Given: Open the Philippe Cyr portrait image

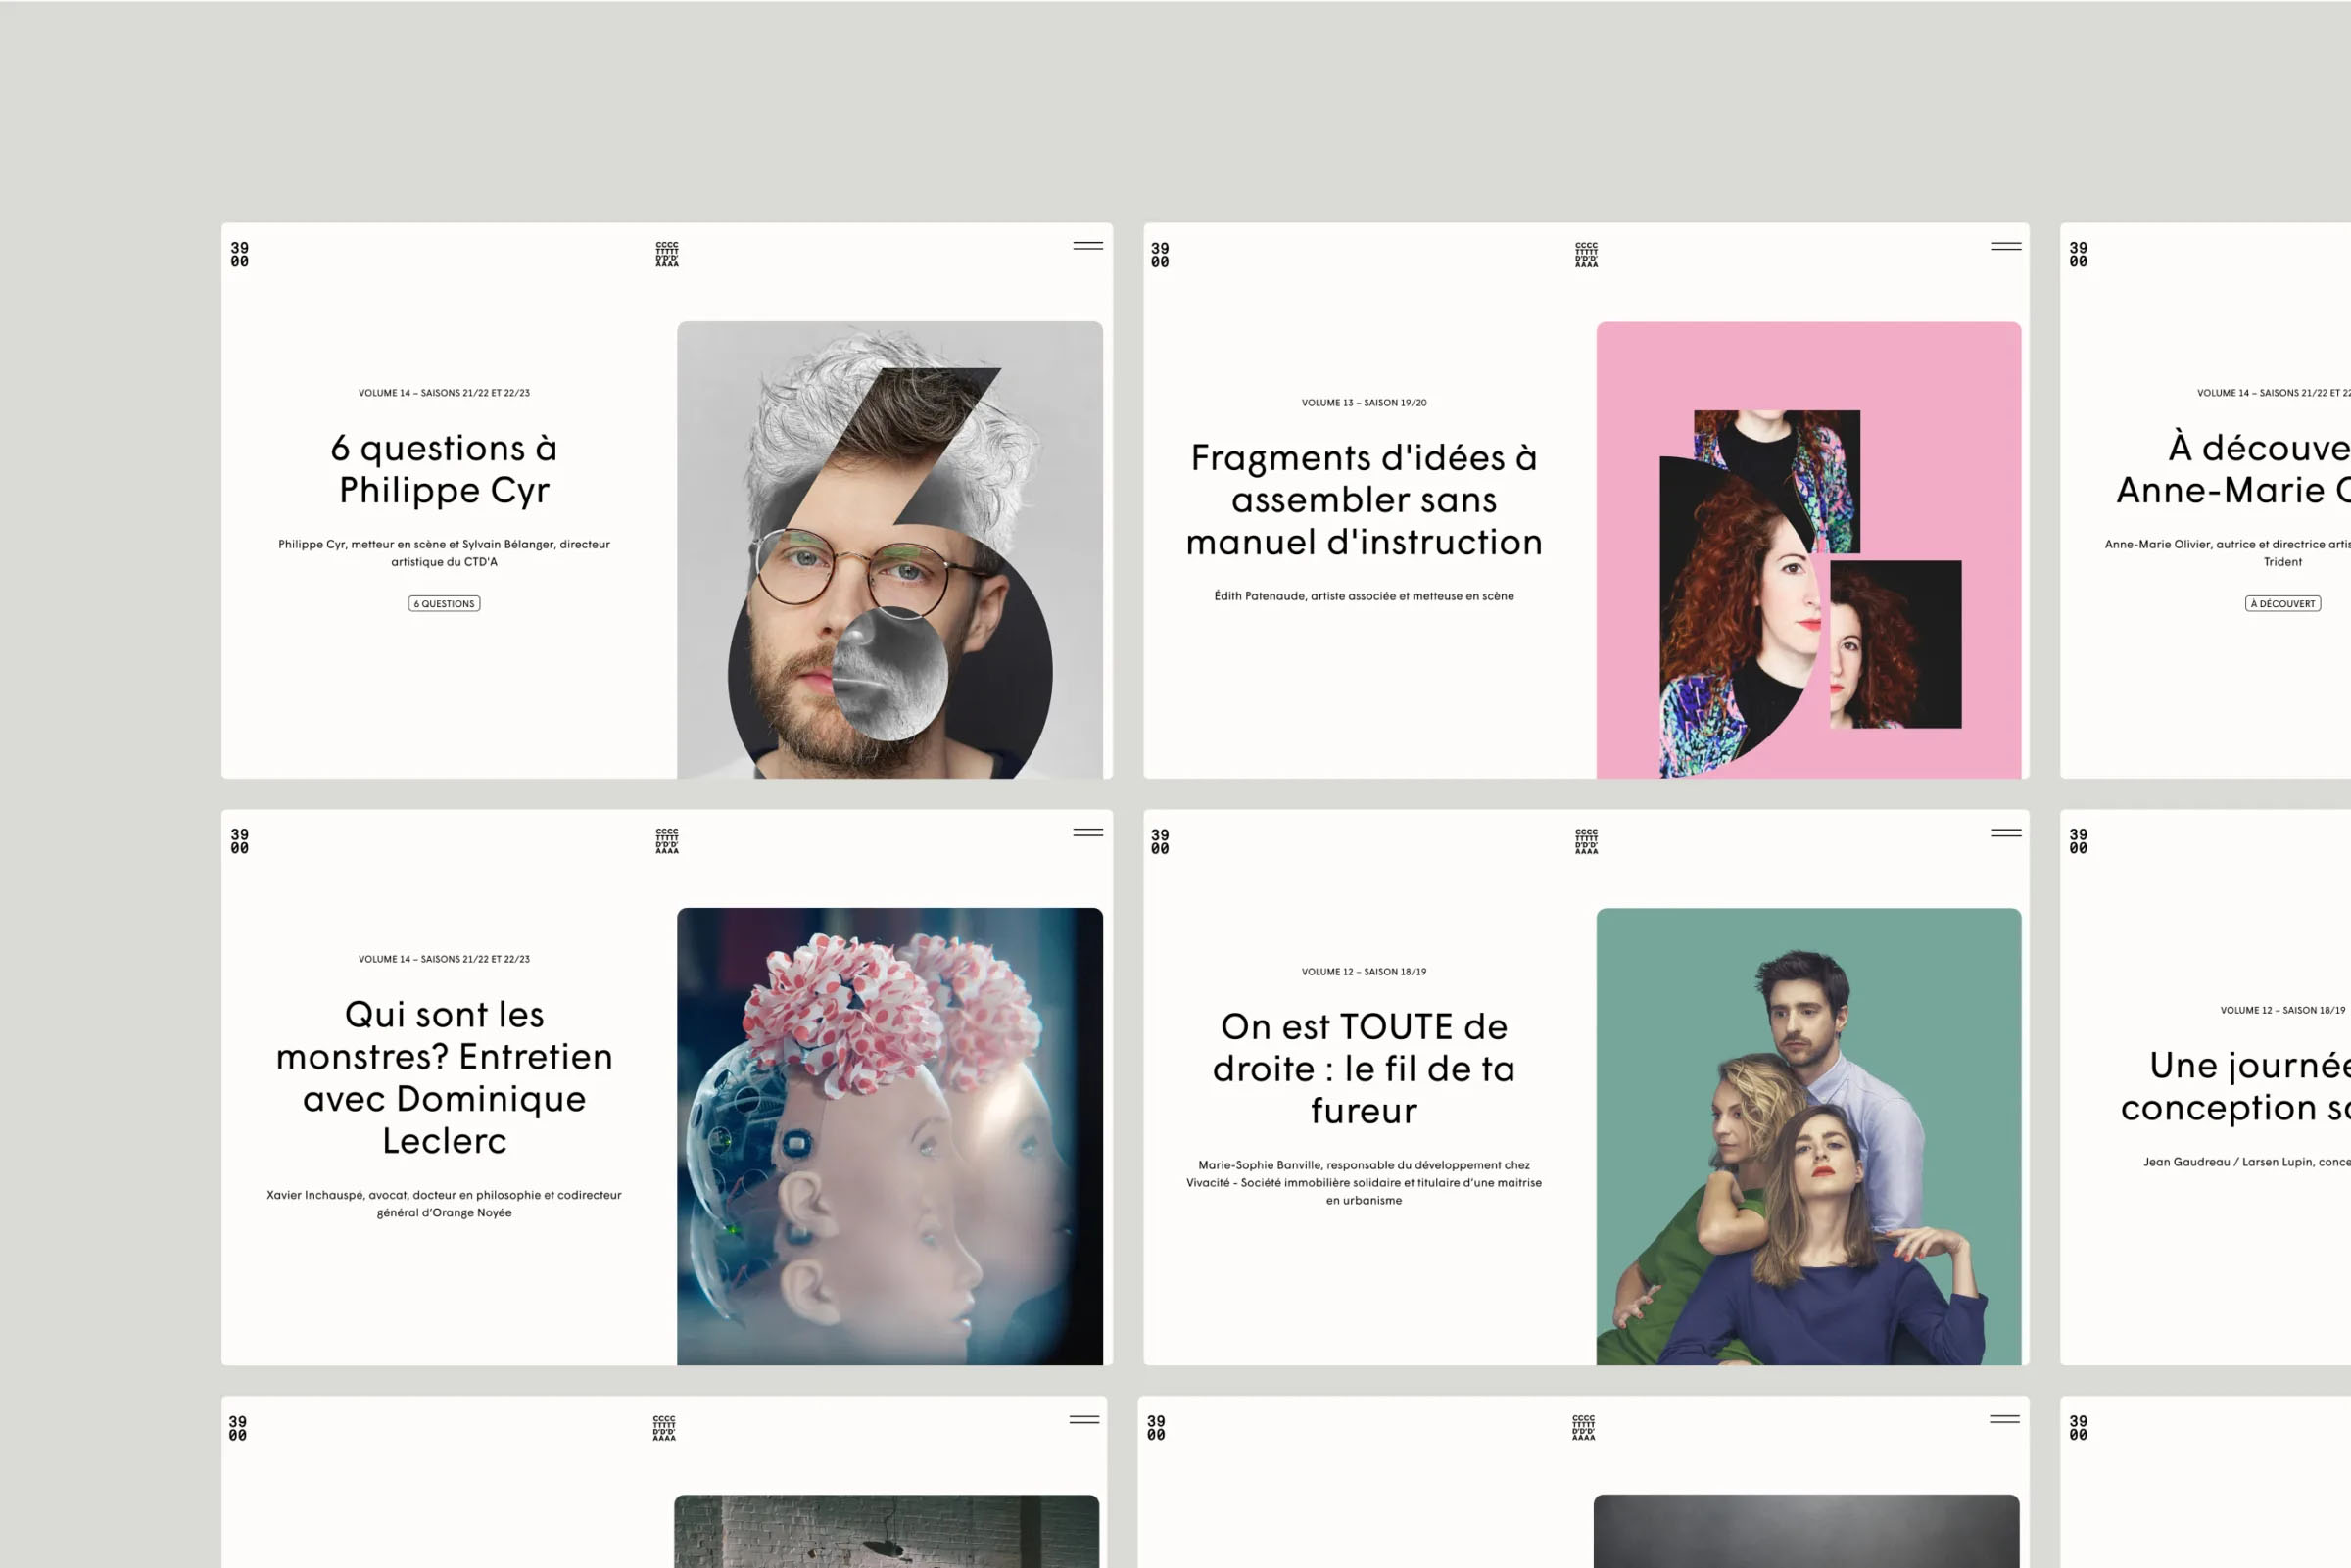Looking at the screenshot, I should 890,550.
